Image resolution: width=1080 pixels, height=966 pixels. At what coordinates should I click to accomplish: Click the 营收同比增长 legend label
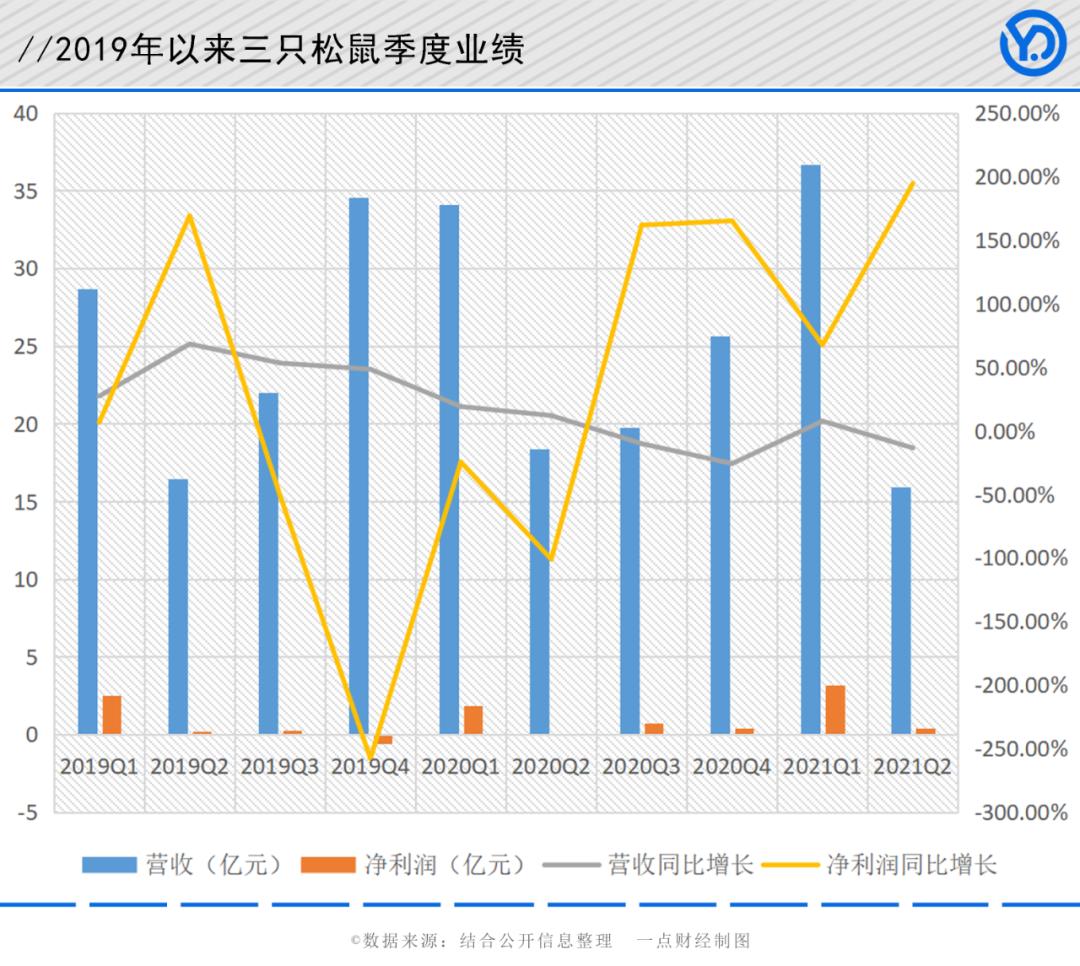click(x=680, y=865)
